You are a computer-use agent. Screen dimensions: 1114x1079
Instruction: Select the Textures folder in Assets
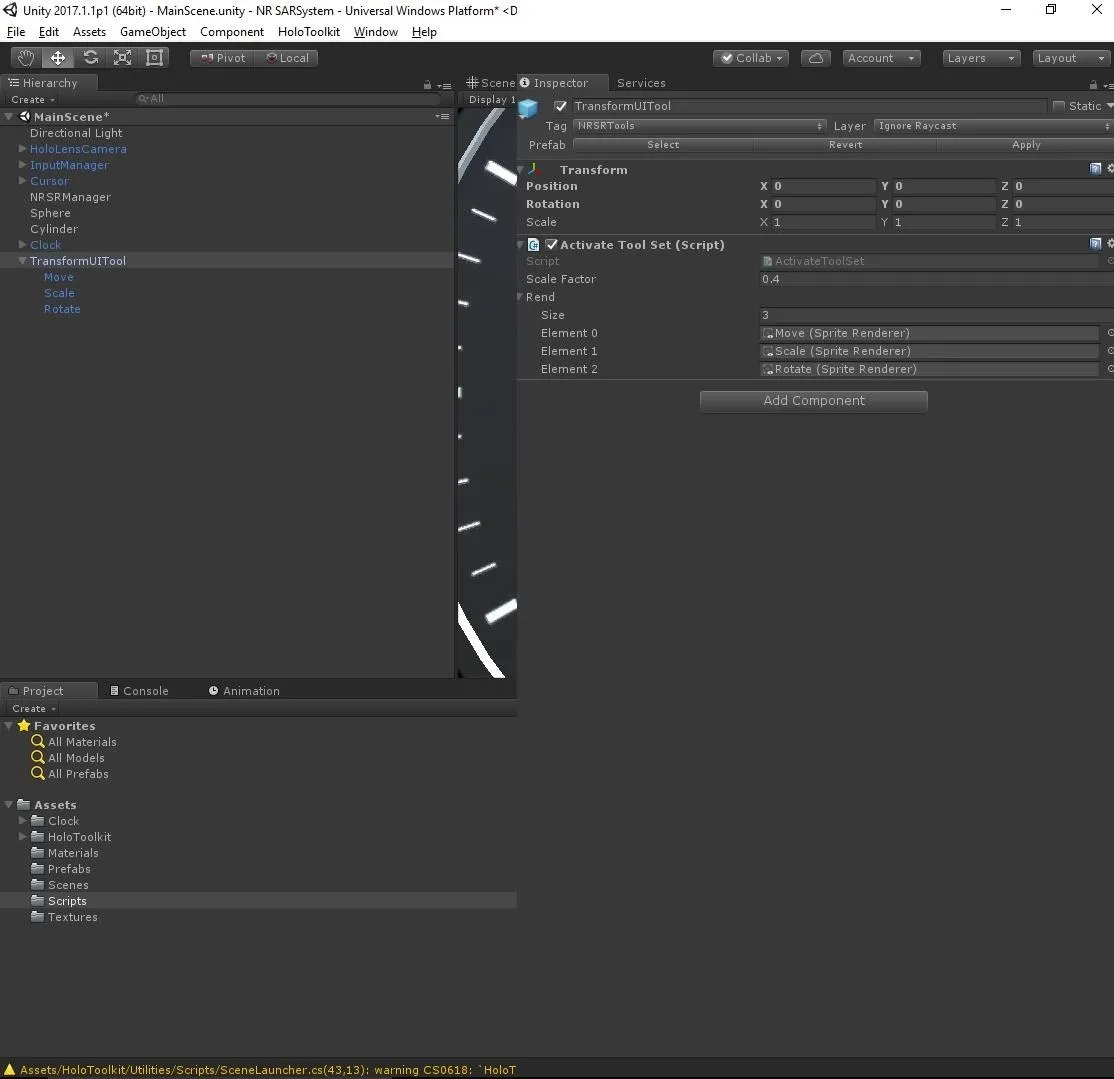click(72, 917)
